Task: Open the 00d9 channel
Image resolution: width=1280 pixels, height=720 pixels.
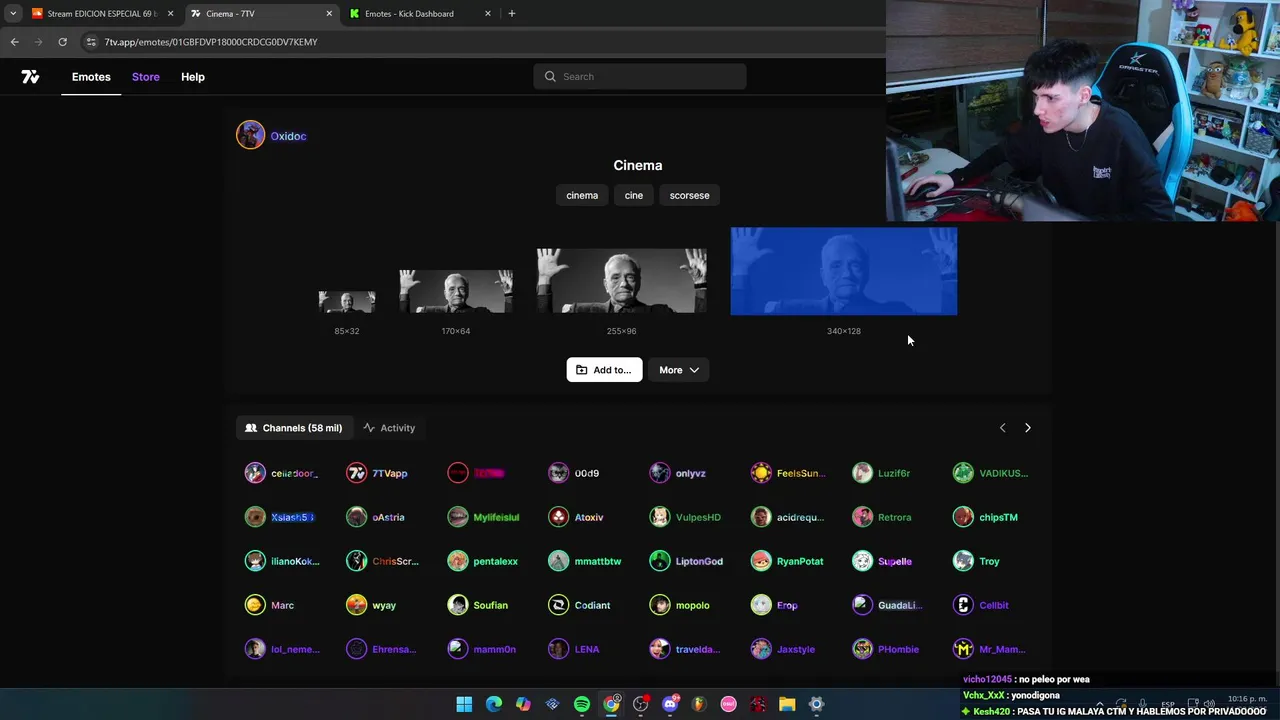Action: (x=574, y=473)
